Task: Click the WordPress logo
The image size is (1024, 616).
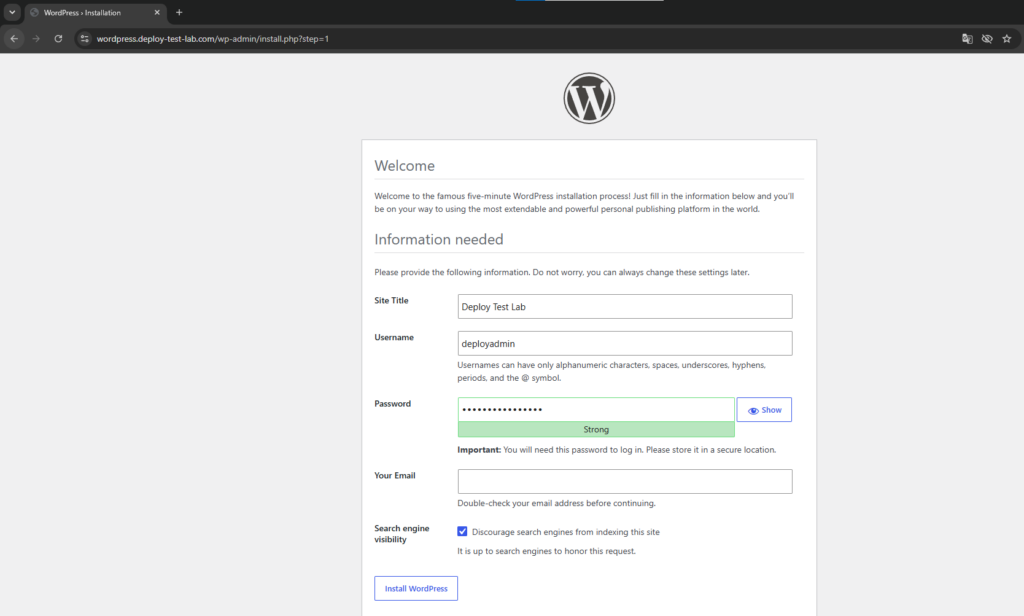Action: click(x=589, y=98)
